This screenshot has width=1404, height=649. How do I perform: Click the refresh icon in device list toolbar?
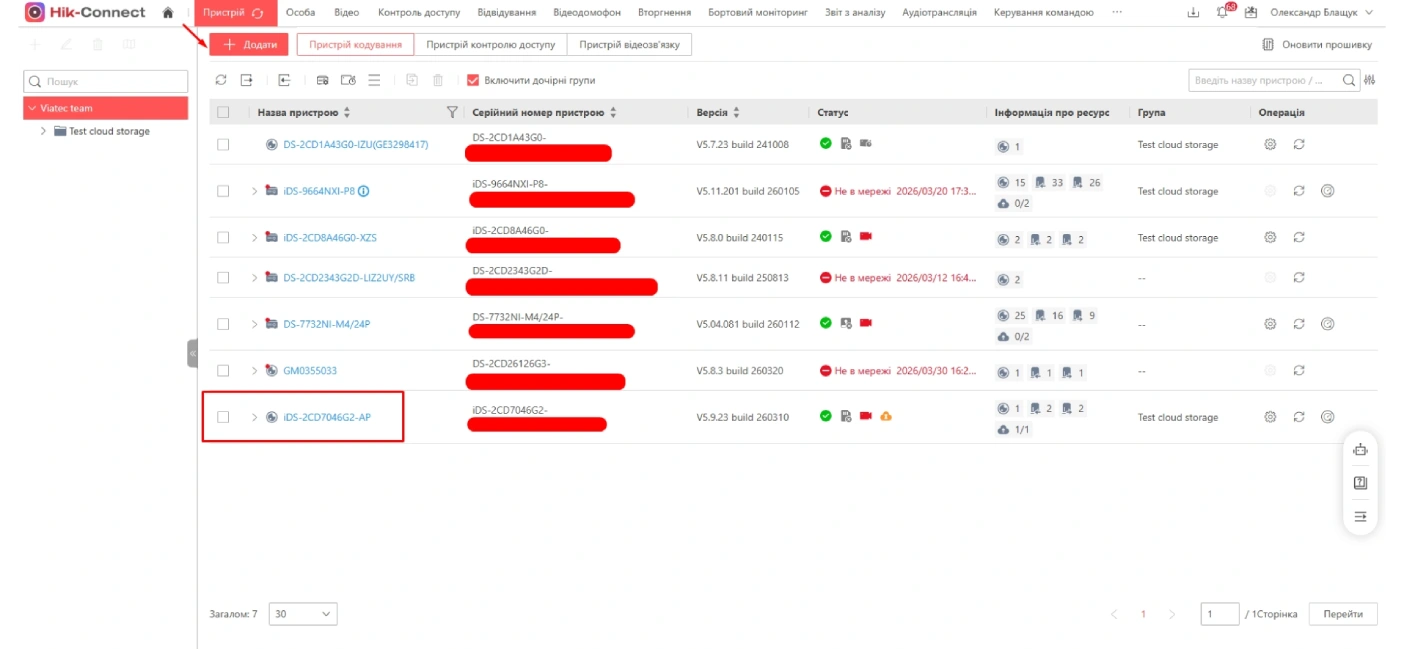pos(221,80)
